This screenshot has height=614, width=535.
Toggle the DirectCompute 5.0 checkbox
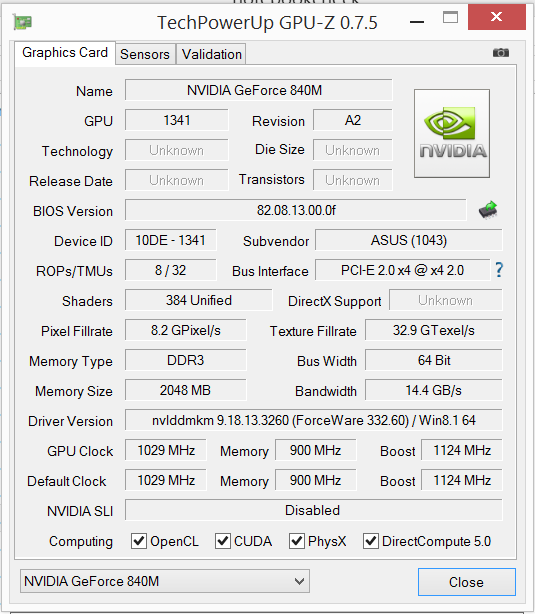(371, 541)
